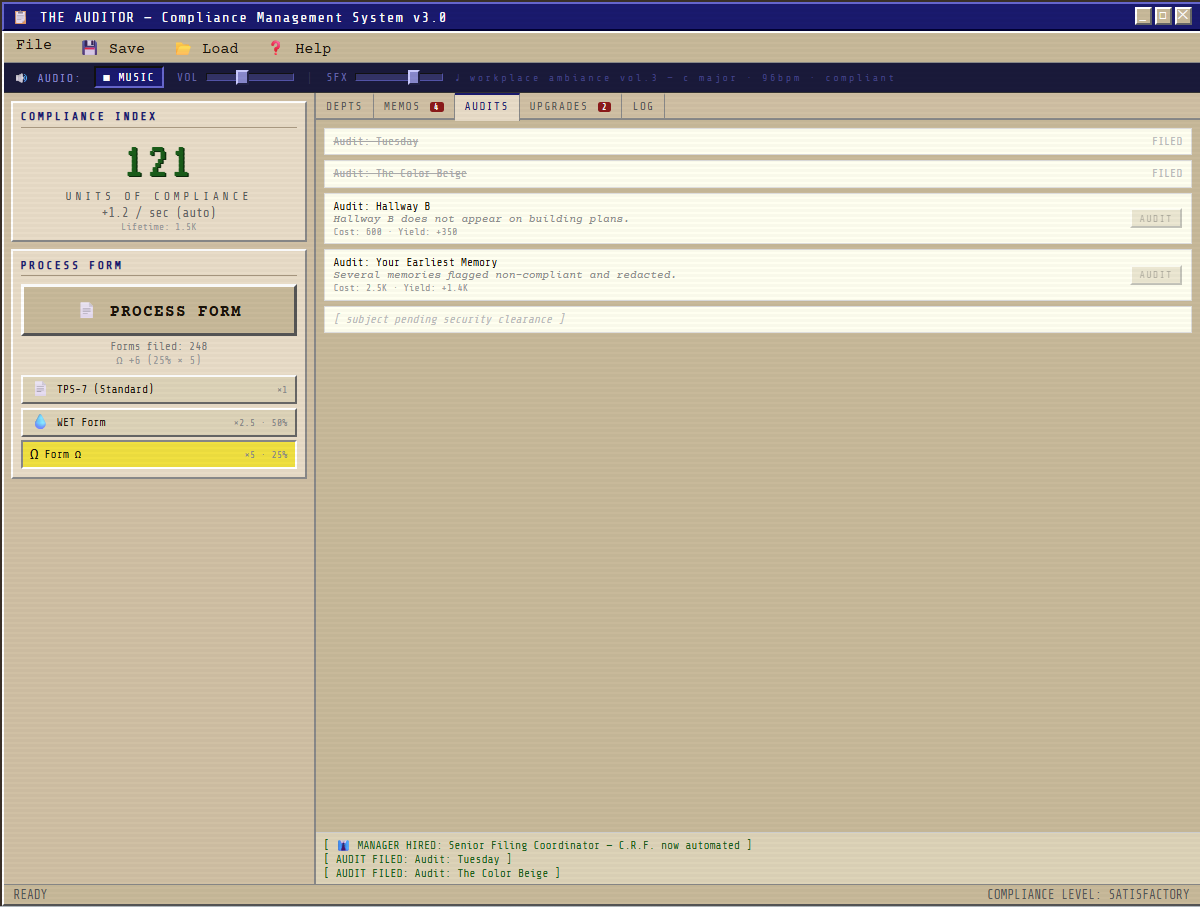This screenshot has width=1200, height=907.
Task: Switch to the DEPTS tab
Action: click(x=345, y=107)
